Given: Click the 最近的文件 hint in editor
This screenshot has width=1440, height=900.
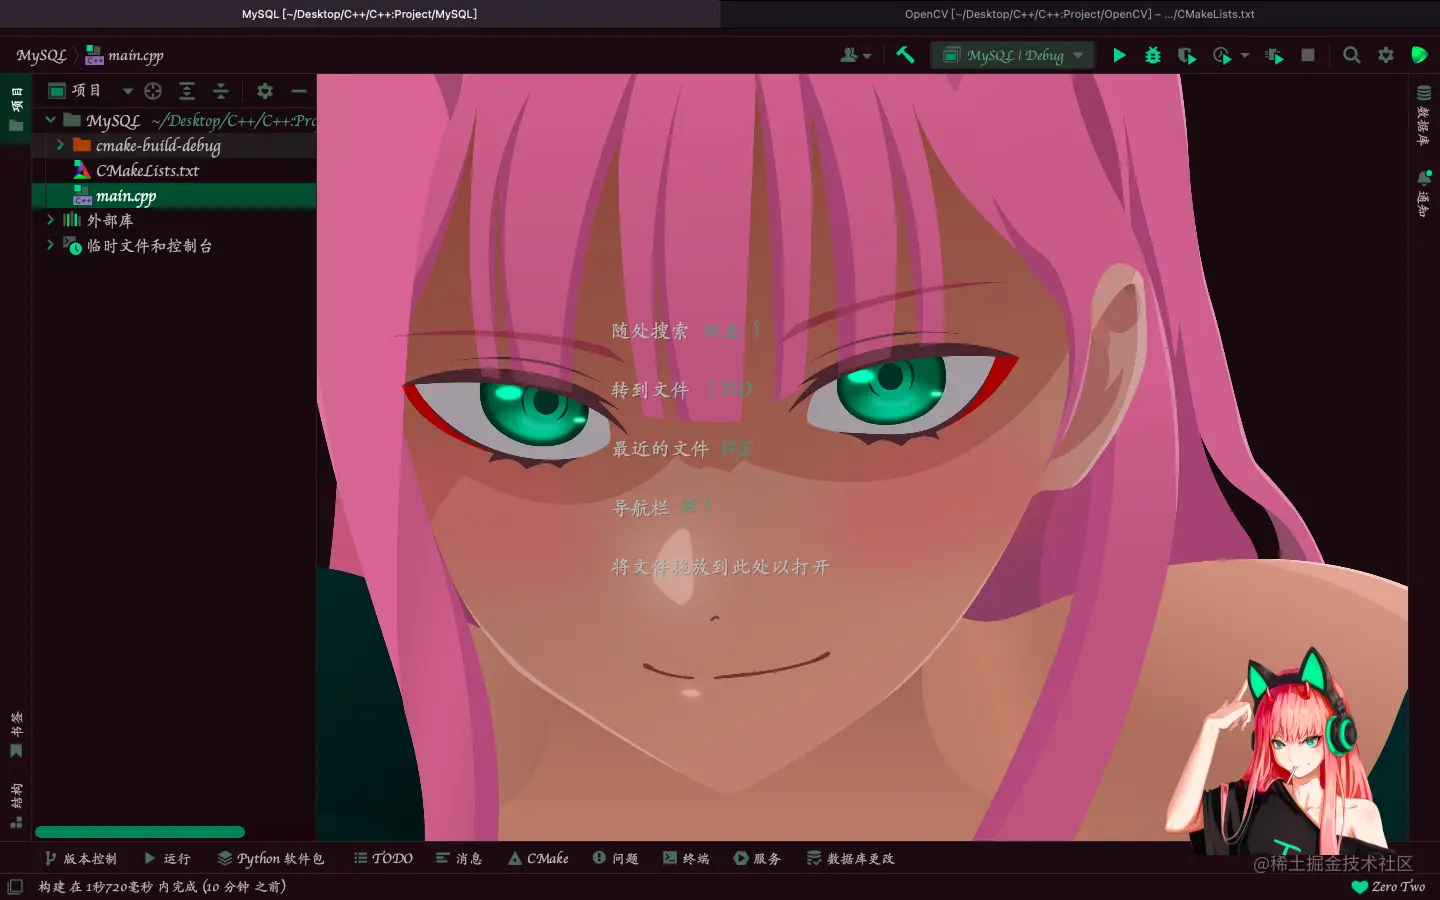Looking at the screenshot, I should click(x=660, y=448).
